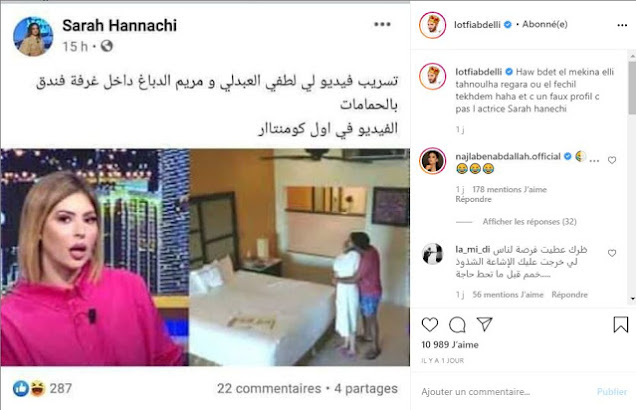Image resolution: width=636 pixels, height=410 pixels.
Task: Click the Facebook like reaction icon
Action: click(x=21, y=389)
